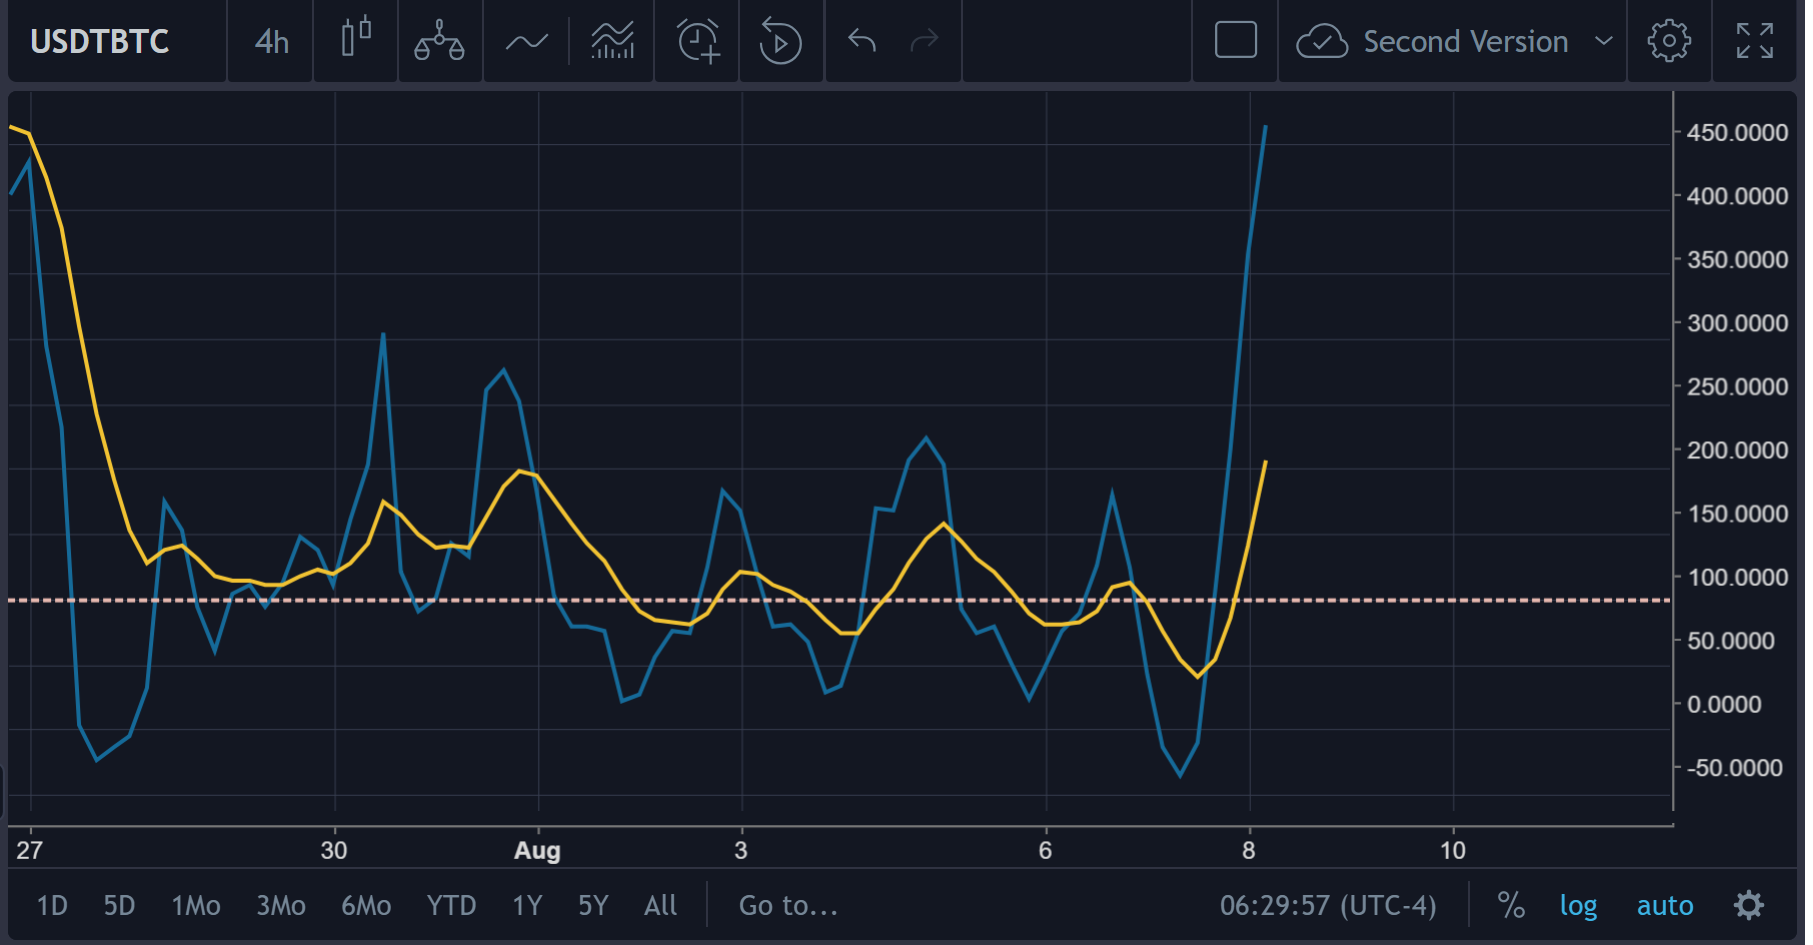Set date range to 3Mo
1813x945 pixels.
click(281, 906)
